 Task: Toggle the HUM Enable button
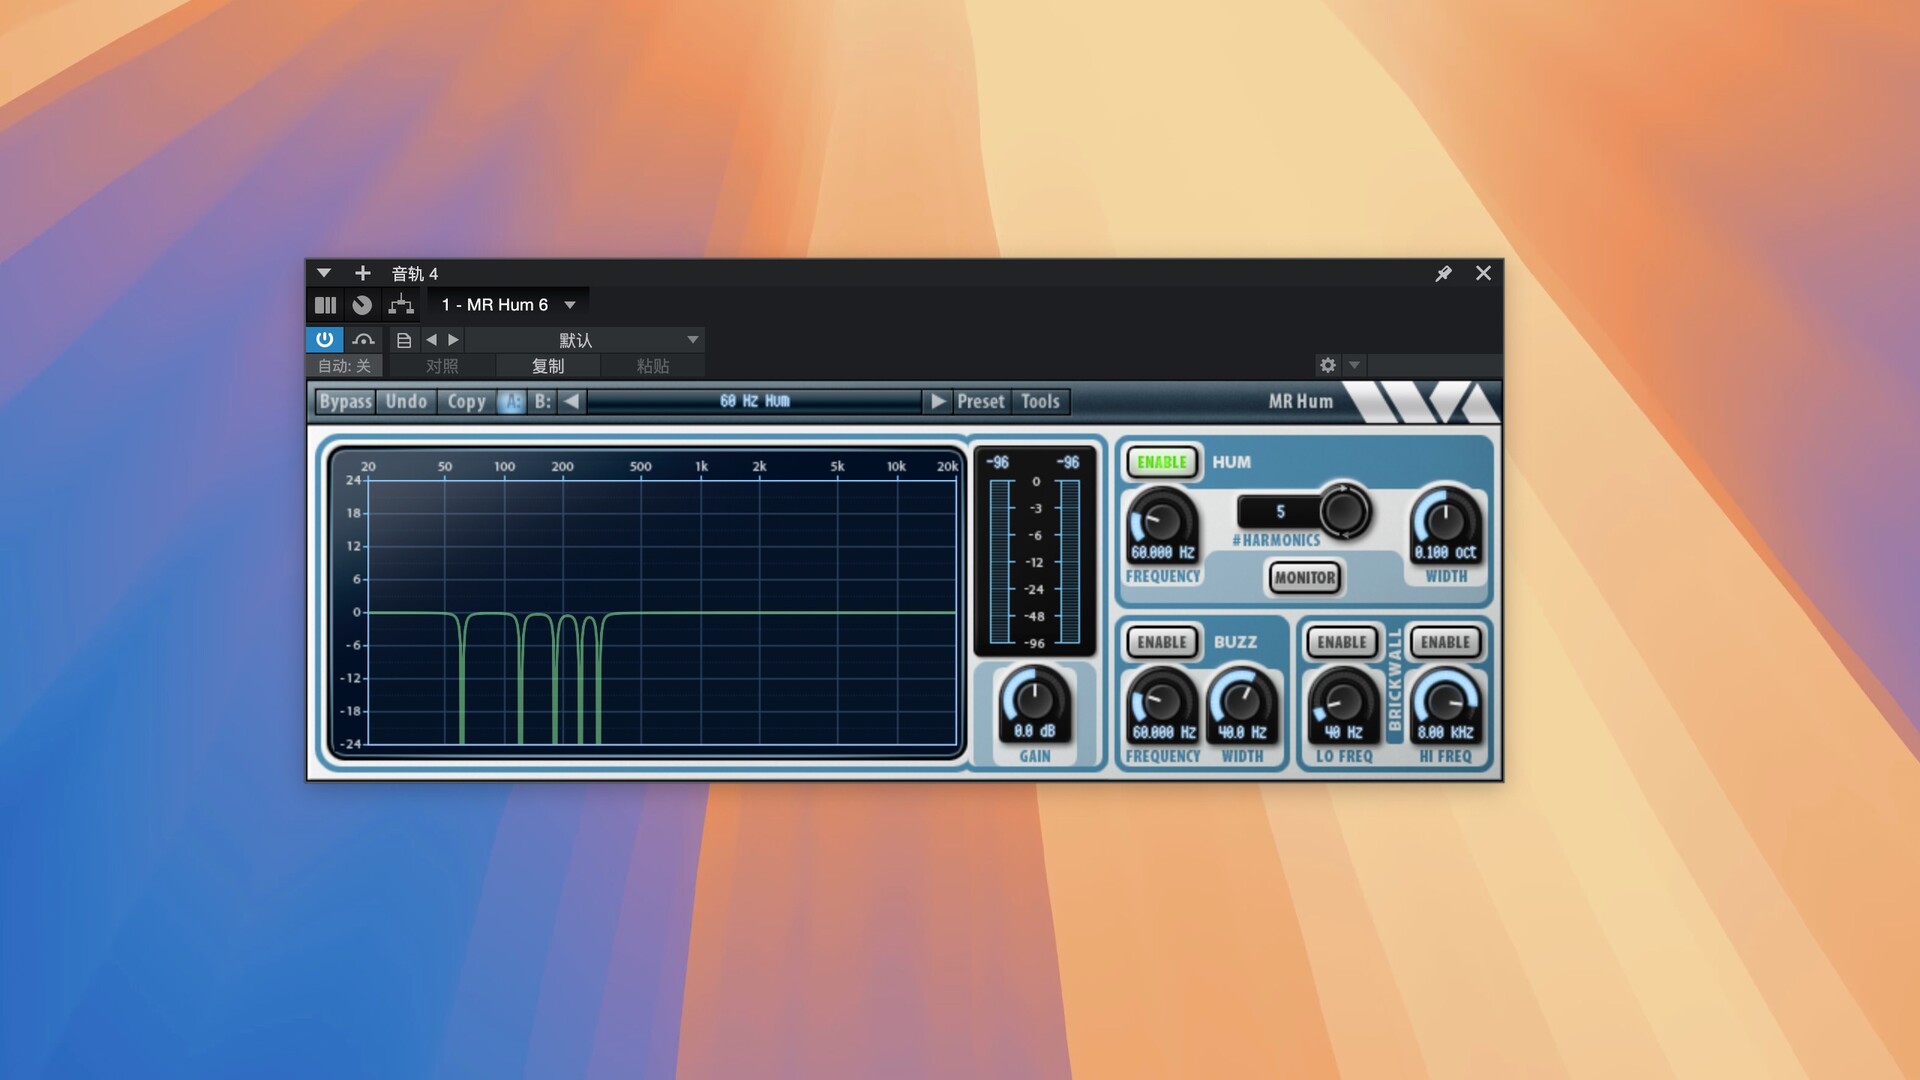(x=1162, y=462)
